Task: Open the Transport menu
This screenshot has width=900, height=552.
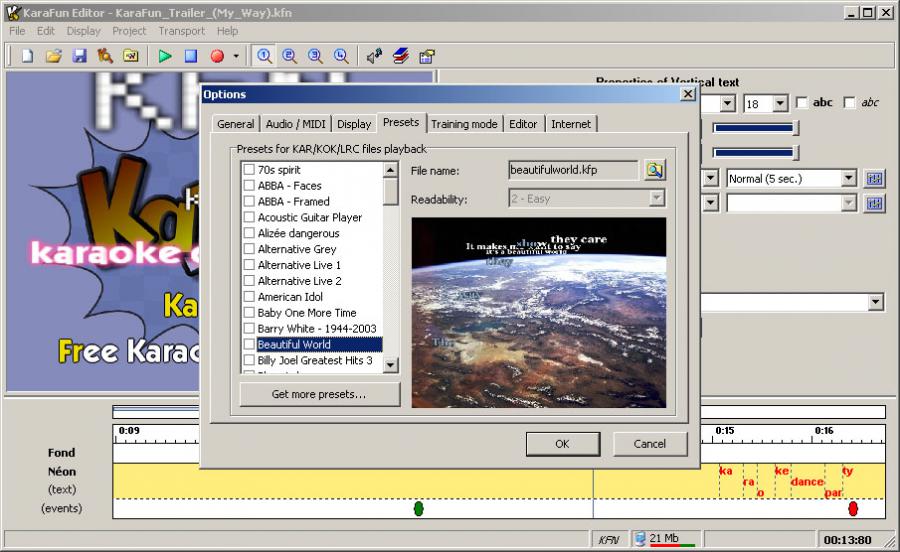Action: [181, 31]
